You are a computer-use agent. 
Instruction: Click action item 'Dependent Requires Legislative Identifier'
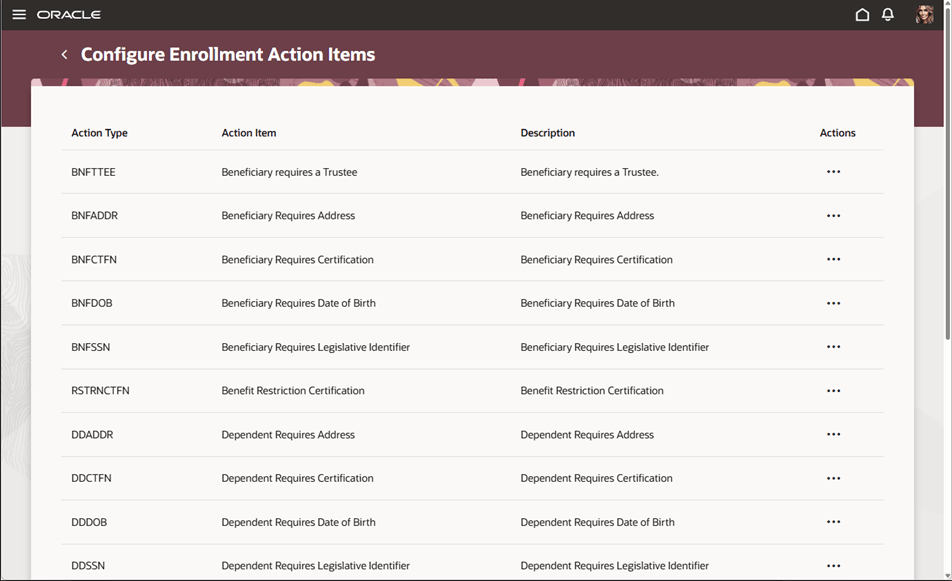[315, 565]
